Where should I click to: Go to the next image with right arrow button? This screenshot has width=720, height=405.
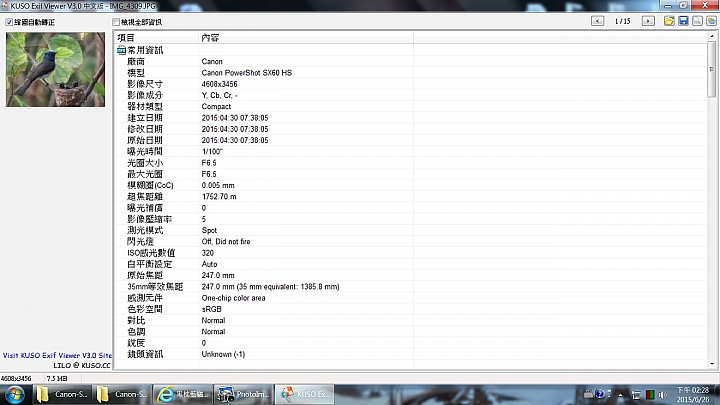click(x=648, y=21)
